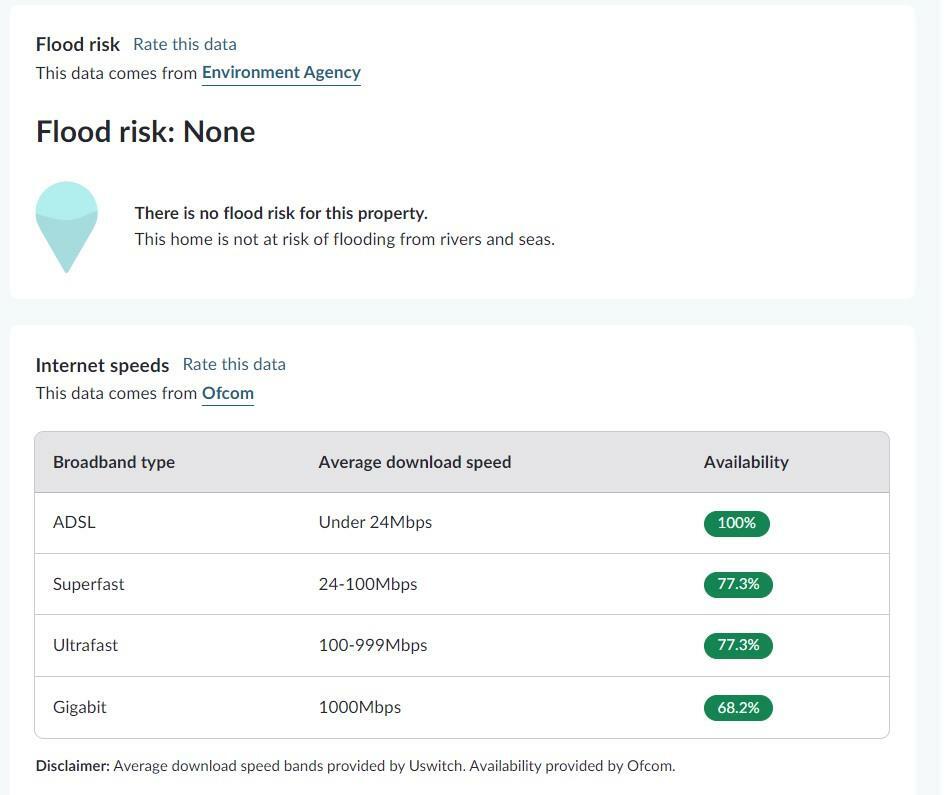Click the Superfast 77.3% availability badge
The image size is (952, 795).
point(738,584)
